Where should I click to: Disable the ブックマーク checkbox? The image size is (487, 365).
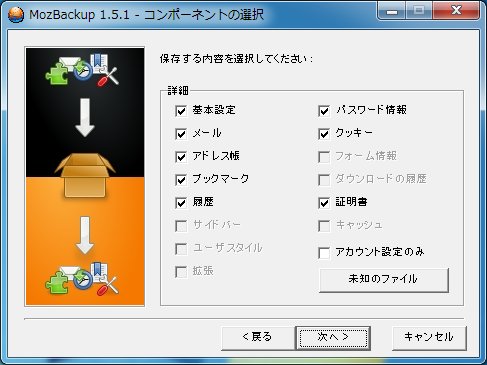click(181, 180)
